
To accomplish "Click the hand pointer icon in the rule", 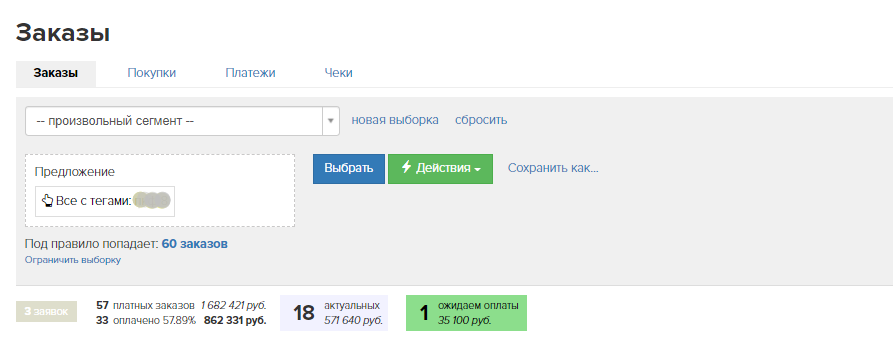I will click(x=47, y=201).
